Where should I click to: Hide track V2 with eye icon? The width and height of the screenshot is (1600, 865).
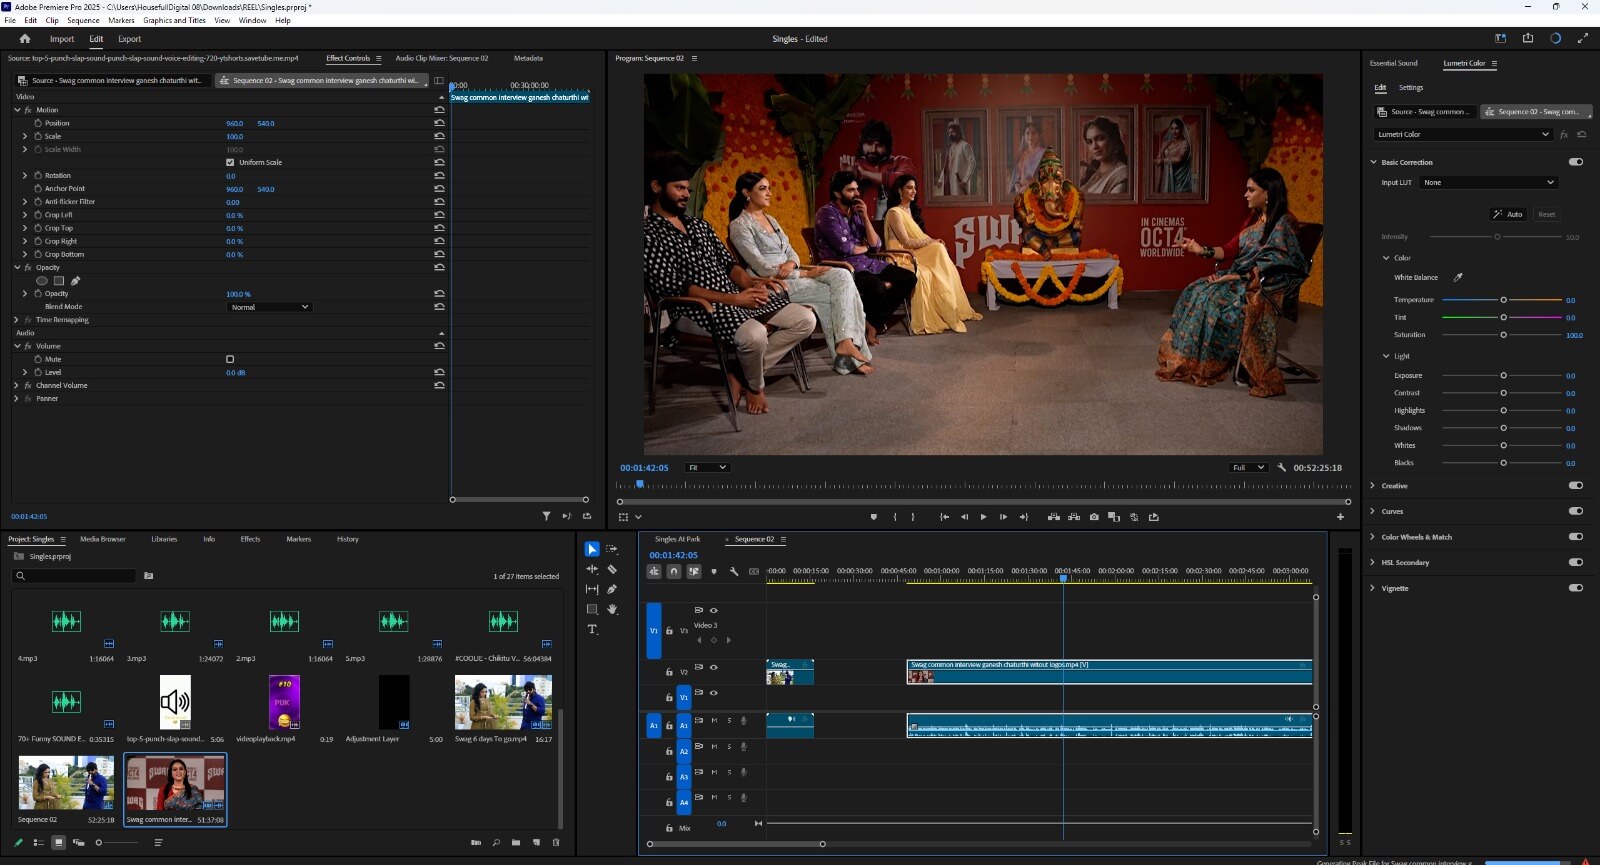coord(714,667)
